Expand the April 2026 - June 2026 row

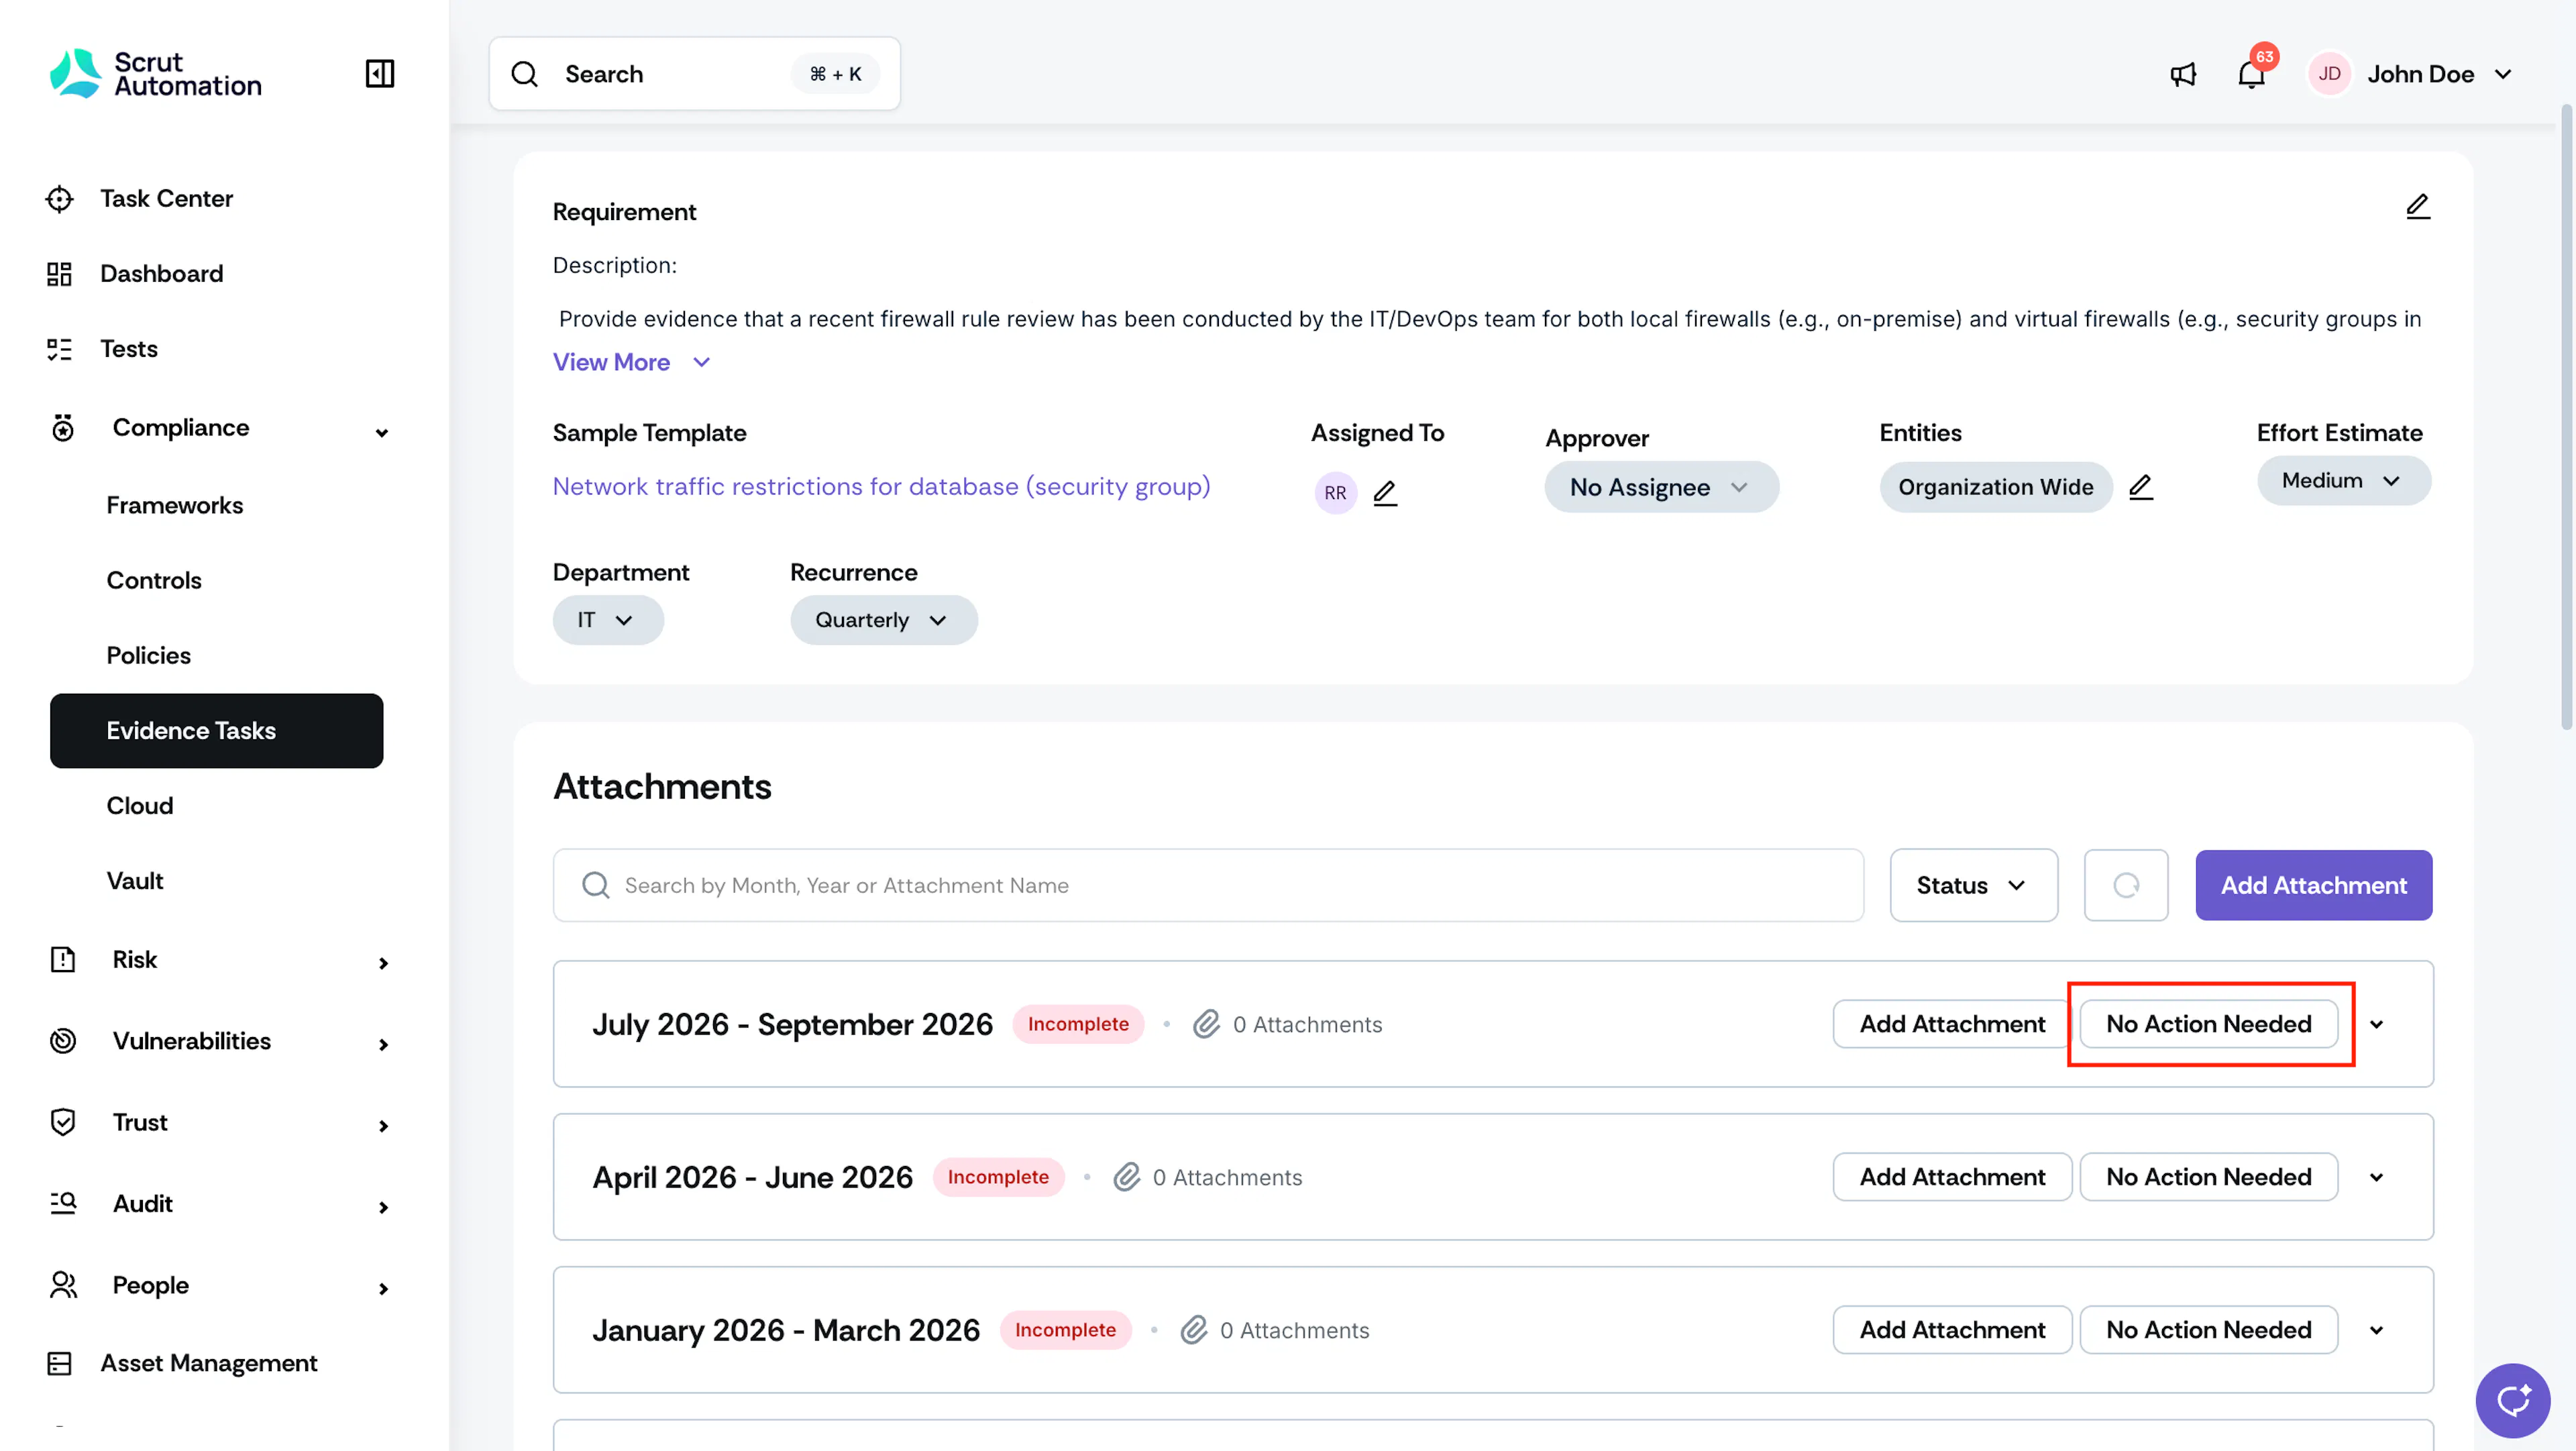click(x=2377, y=1177)
